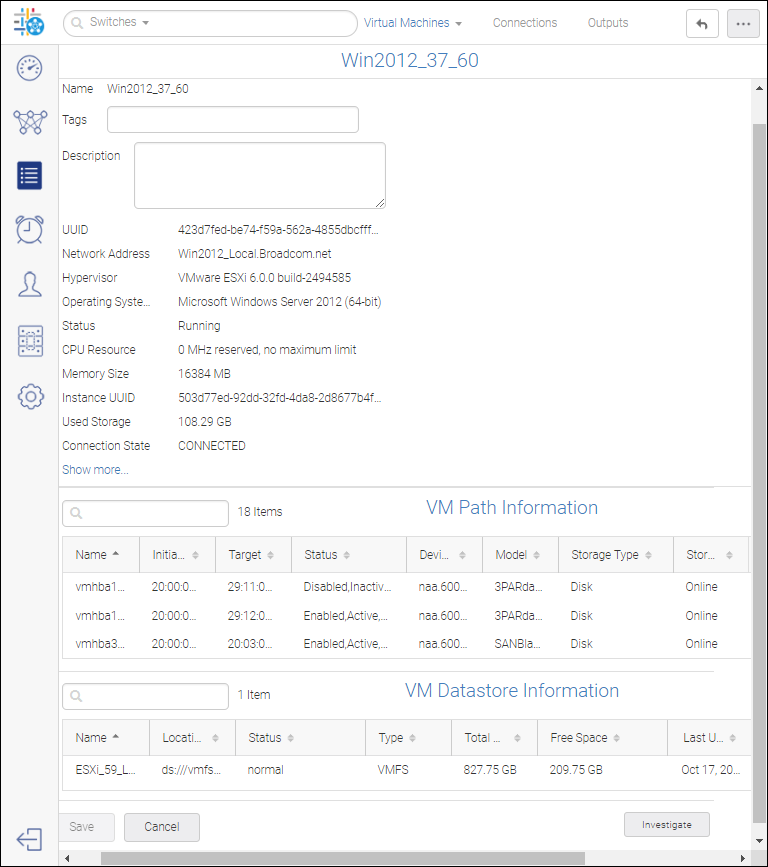768x867 pixels.
Task: Click the VM Path Information search box
Action: pos(146,513)
